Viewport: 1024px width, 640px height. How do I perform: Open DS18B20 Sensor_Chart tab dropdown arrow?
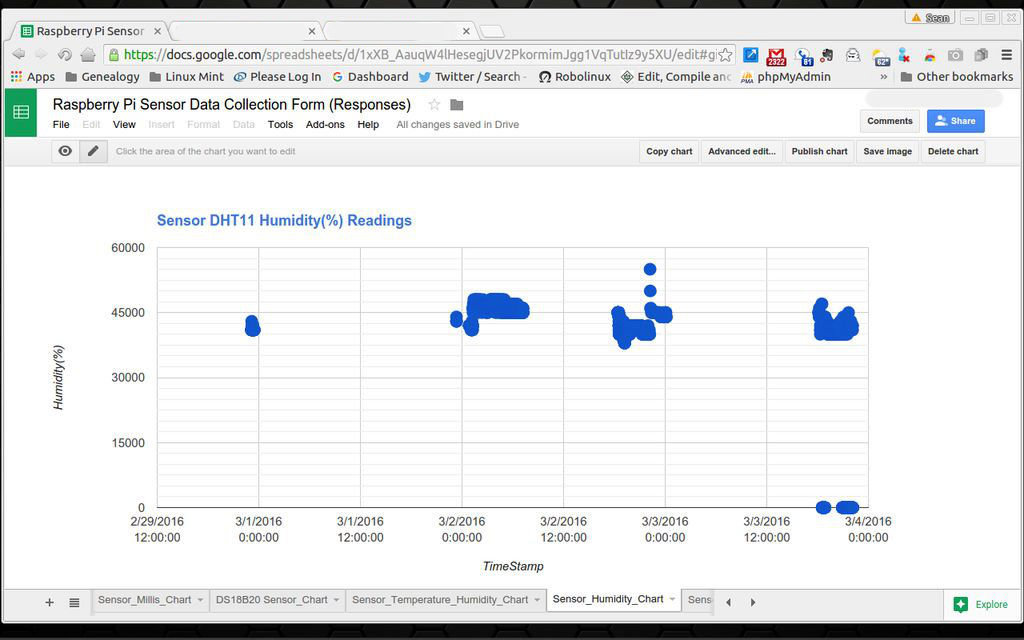coord(336,600)
